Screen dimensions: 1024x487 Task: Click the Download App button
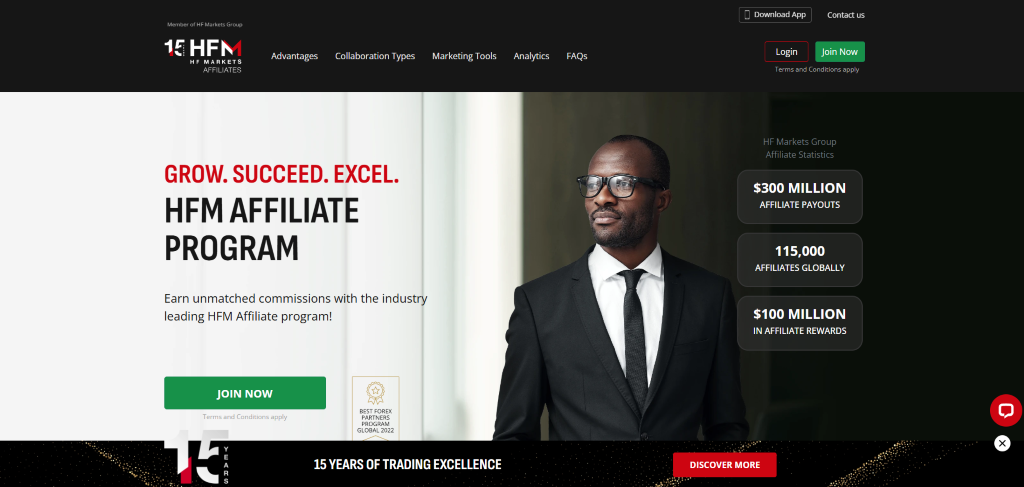[775, 15]
